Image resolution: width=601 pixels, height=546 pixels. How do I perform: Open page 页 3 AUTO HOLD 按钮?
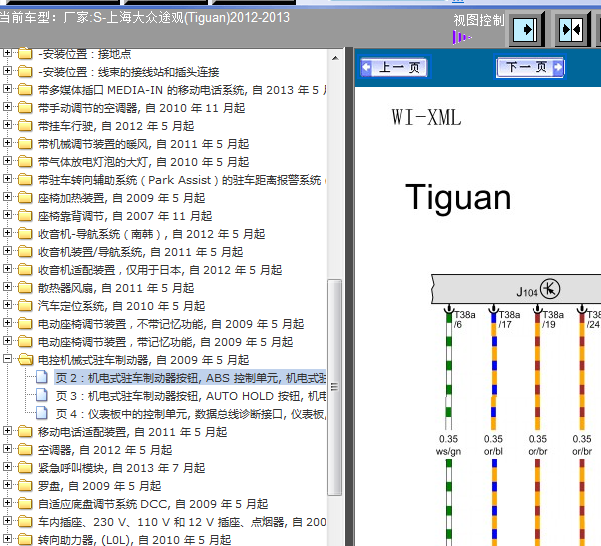[190, 396]
